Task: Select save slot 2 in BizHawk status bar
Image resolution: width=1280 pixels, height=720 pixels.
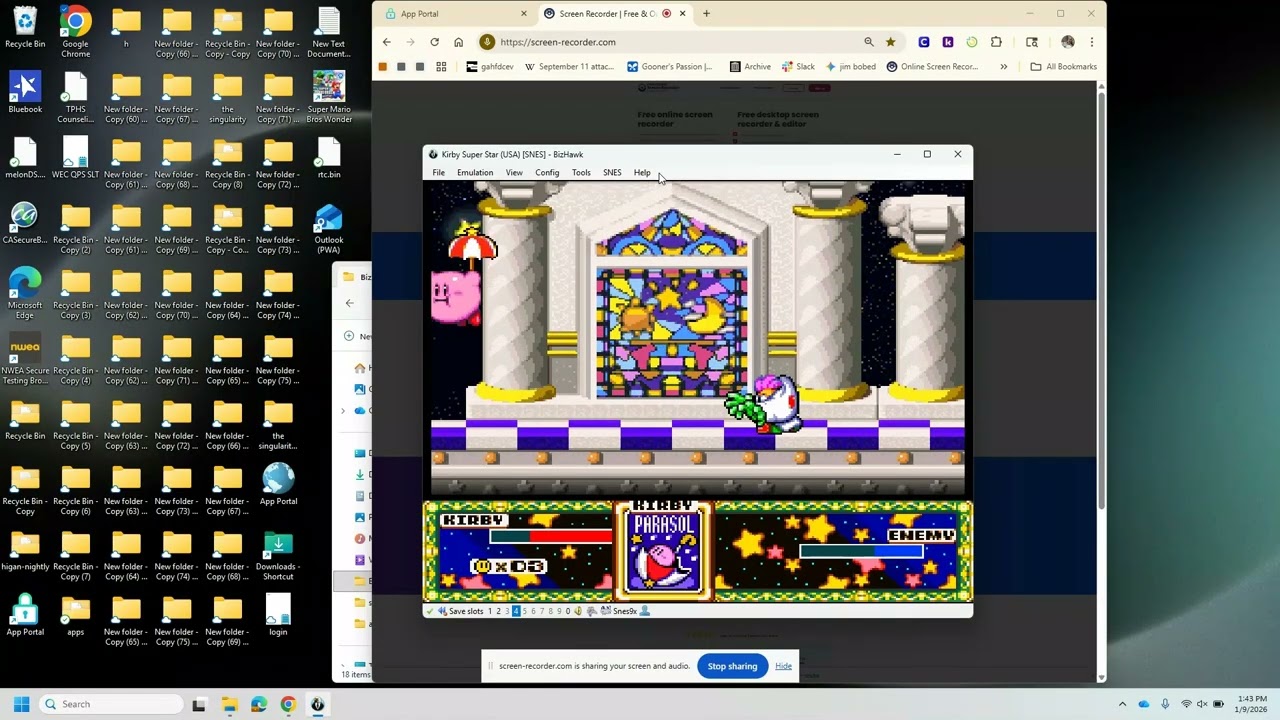Action: [498, 611]
